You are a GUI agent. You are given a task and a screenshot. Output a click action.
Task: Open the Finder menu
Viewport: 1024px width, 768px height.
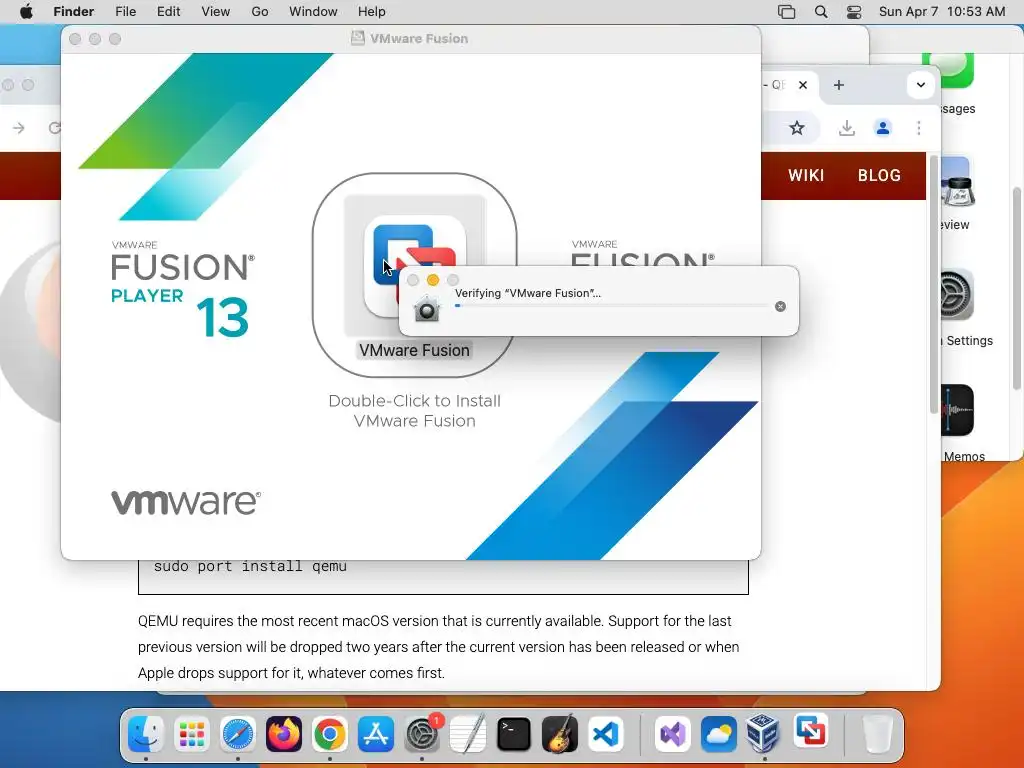73,11
